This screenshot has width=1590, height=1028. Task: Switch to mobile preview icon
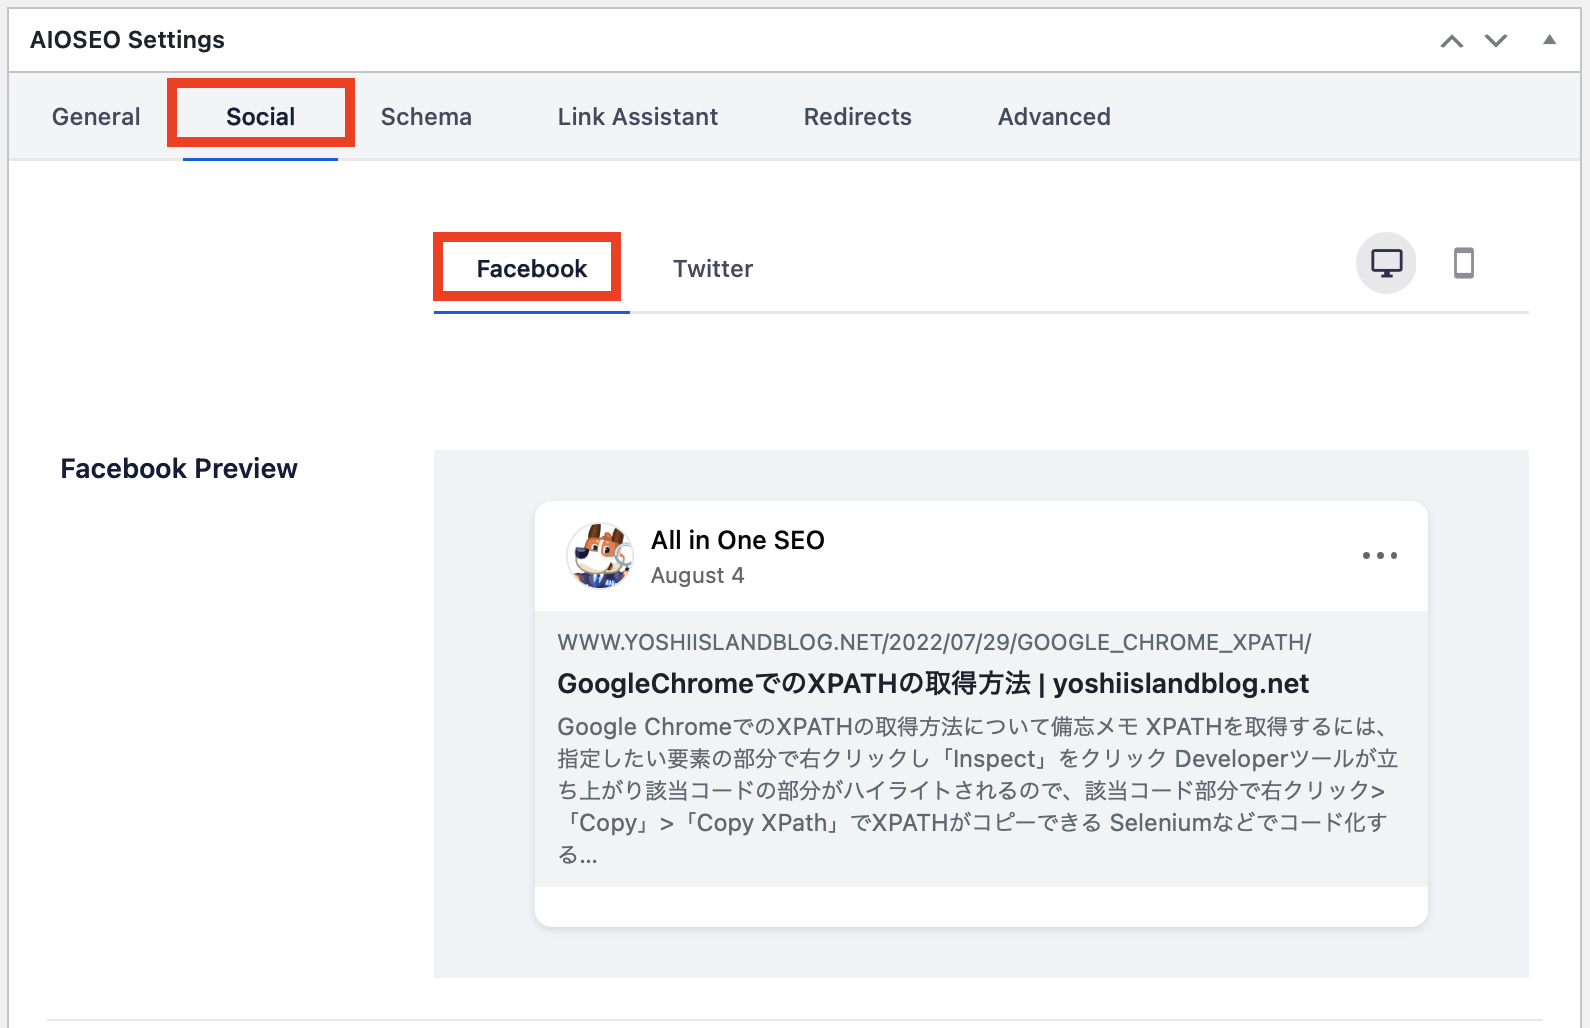coord(1463,263)
